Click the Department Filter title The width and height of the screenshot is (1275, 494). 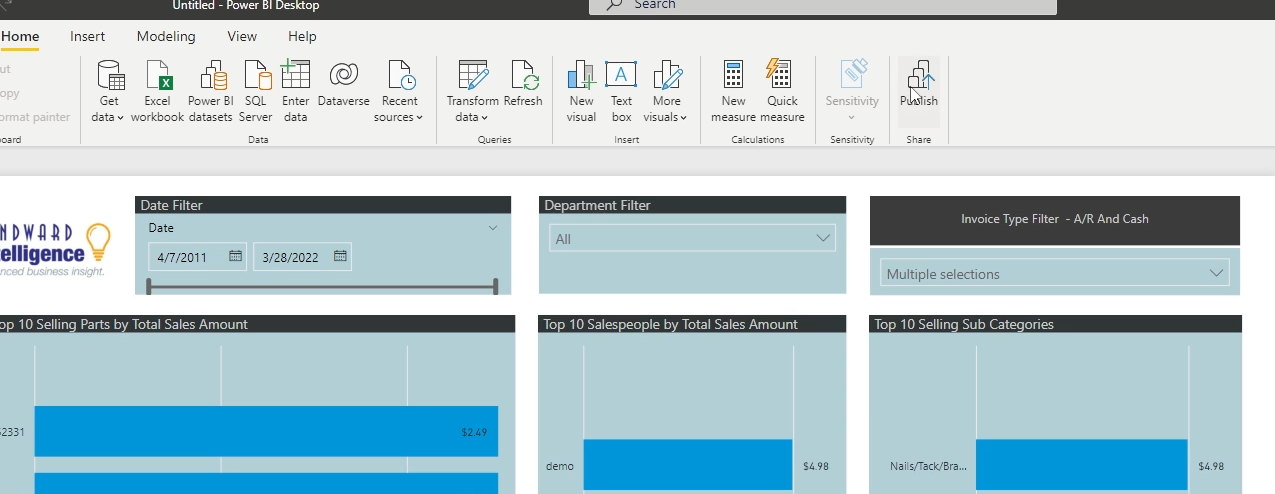point(597,205)
